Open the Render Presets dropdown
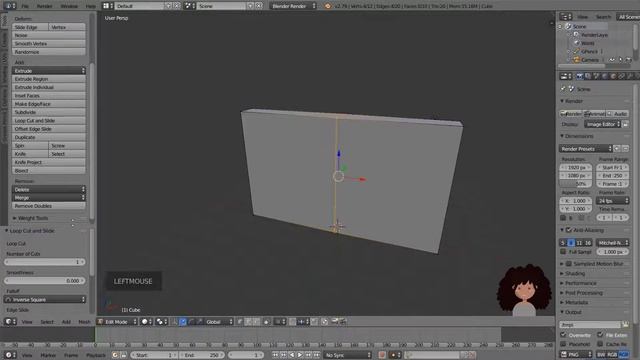 click(x=586, y=149)
